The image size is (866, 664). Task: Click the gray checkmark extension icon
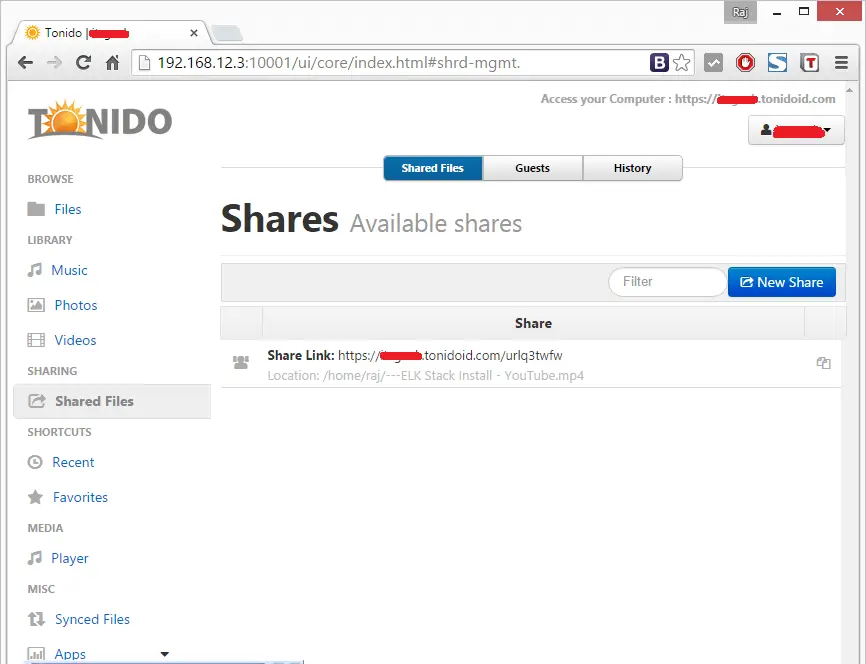click(x=714, y=63)
